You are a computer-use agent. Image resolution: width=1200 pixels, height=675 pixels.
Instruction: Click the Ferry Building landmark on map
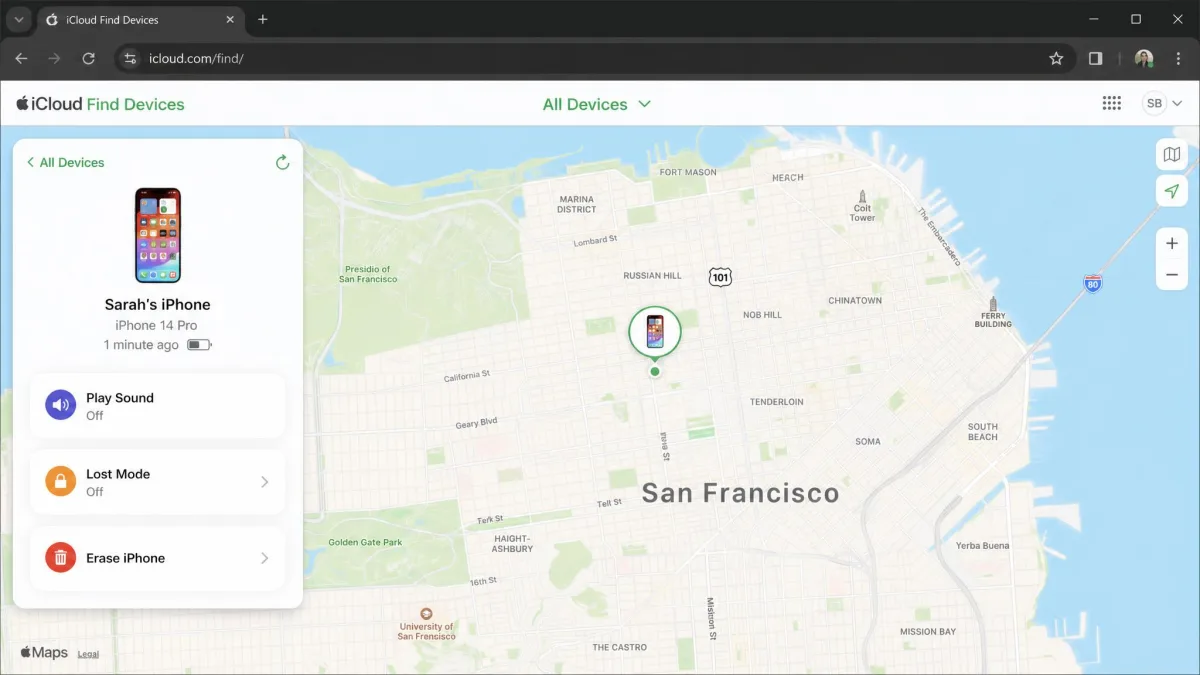click(993, 312)
